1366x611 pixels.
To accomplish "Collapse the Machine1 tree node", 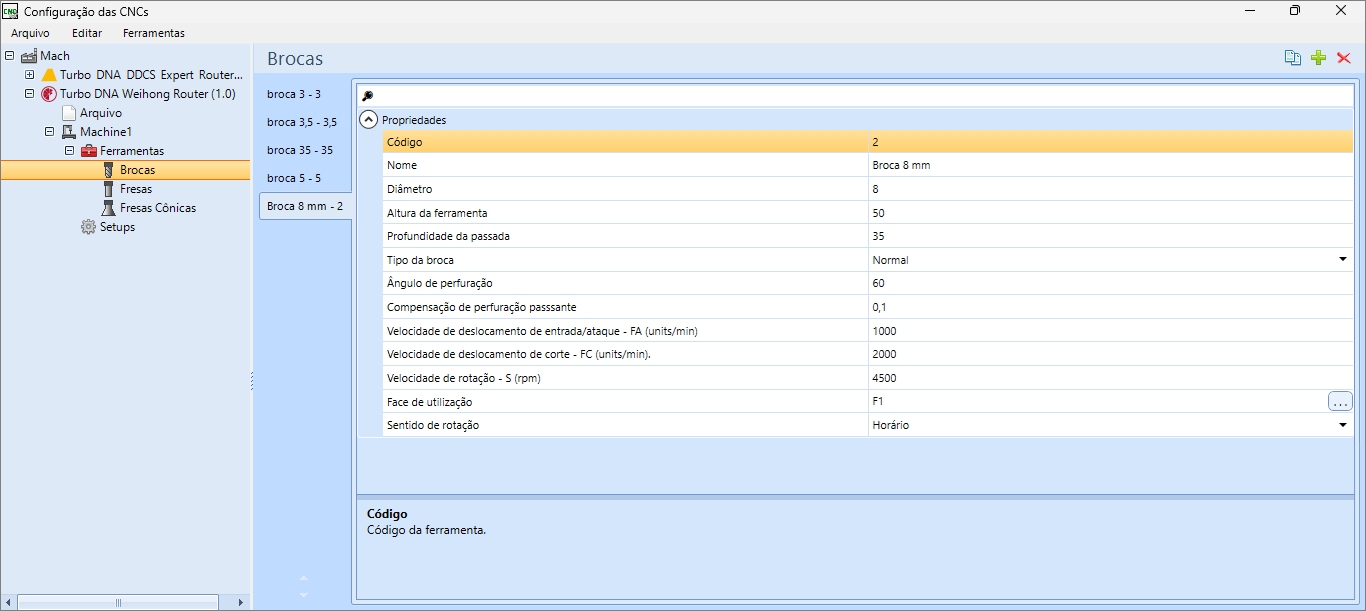I will 50,132.
